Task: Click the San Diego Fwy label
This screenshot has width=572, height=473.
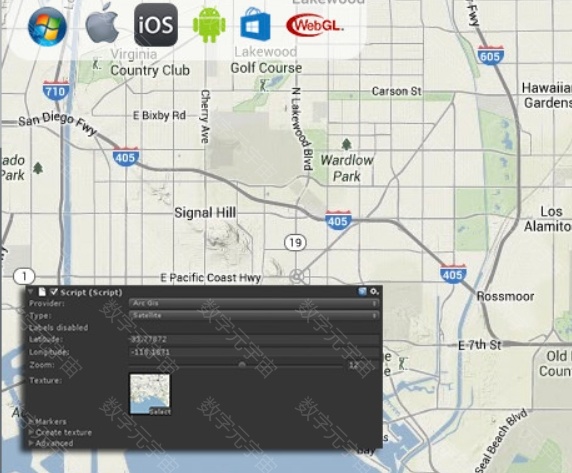Action: pyautogui.click(x=58, y=123)
